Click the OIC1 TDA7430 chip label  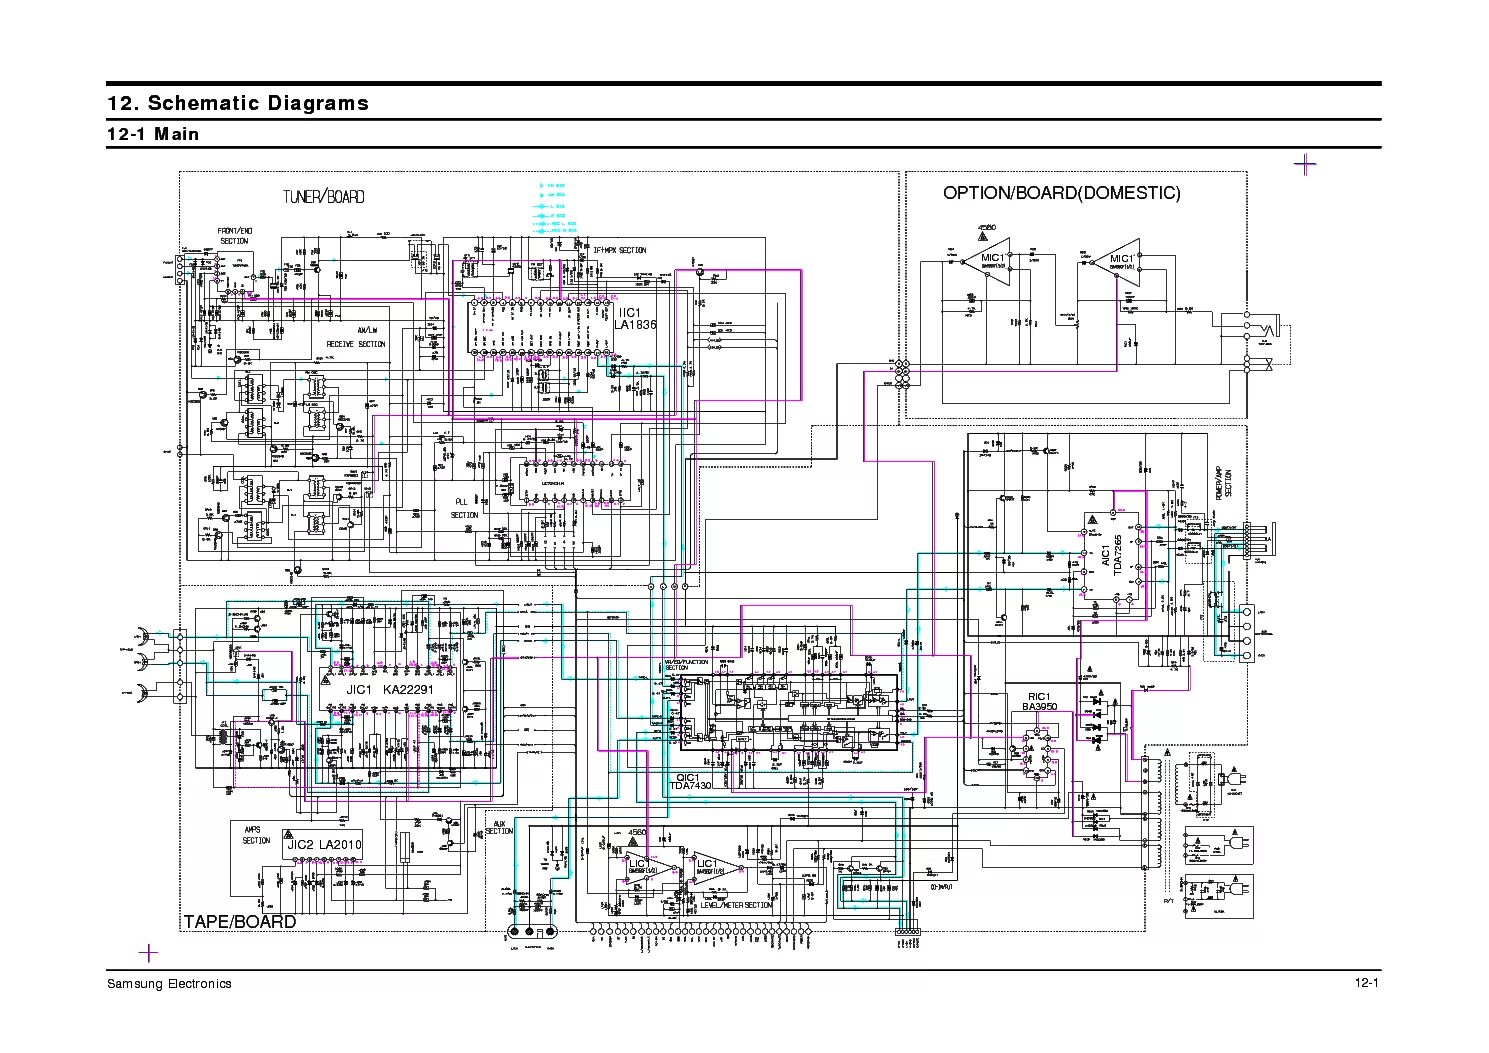(692, 781)
